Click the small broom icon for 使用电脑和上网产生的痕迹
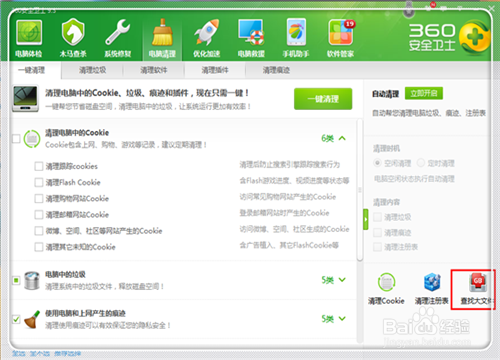Image resolution: width=500 pixels, height=360 pixels. click(x=32, y=319)
